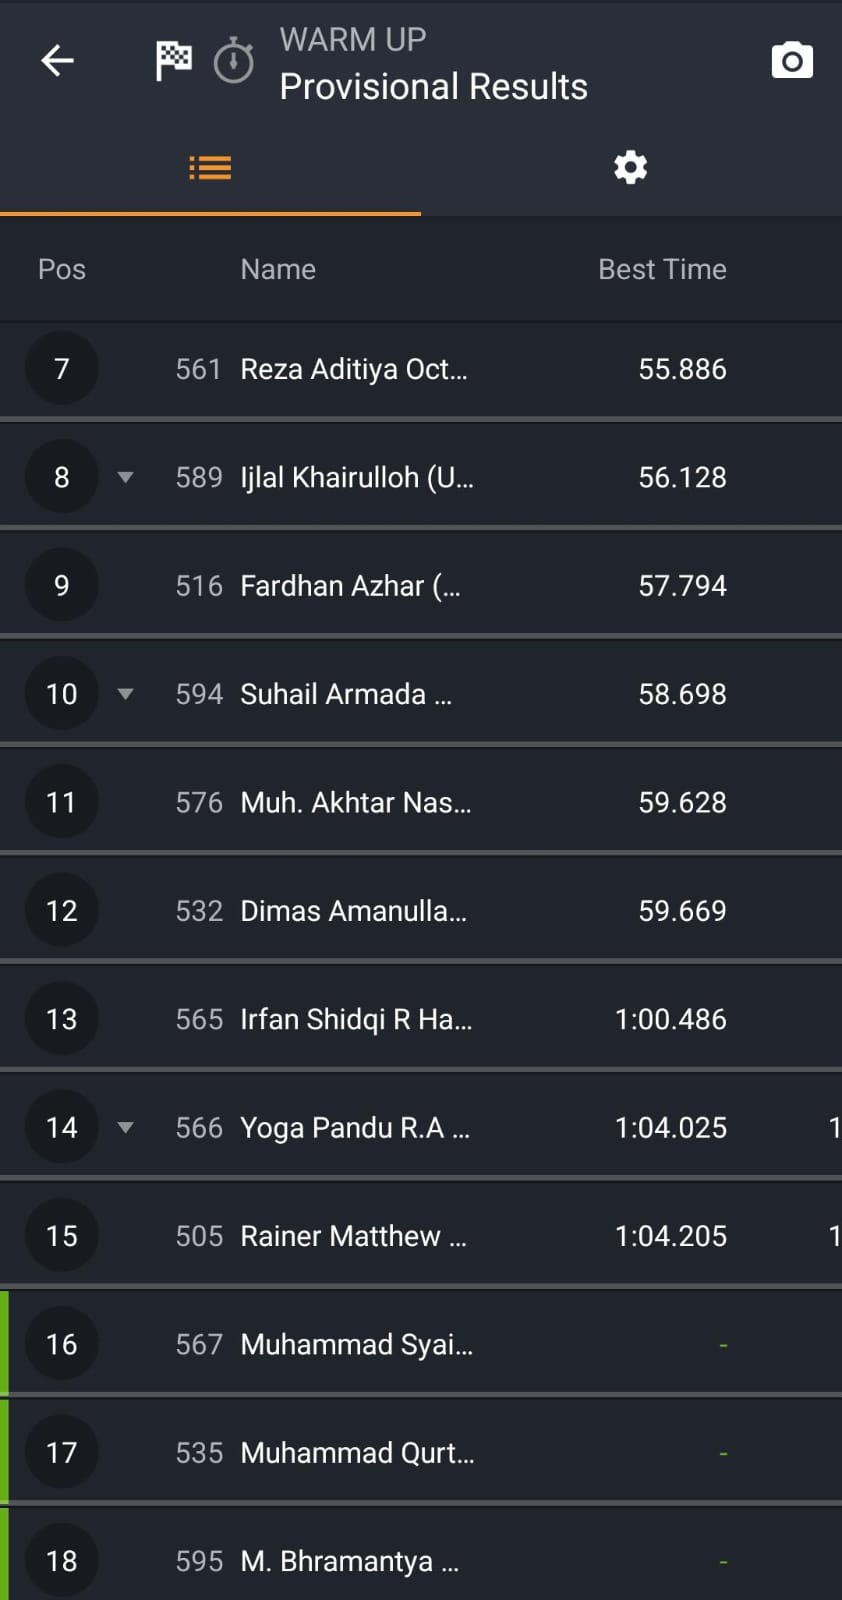Tap the checkered flag icon
The width and height of the screenshot is (842, 1600).
tap(173, 61)
